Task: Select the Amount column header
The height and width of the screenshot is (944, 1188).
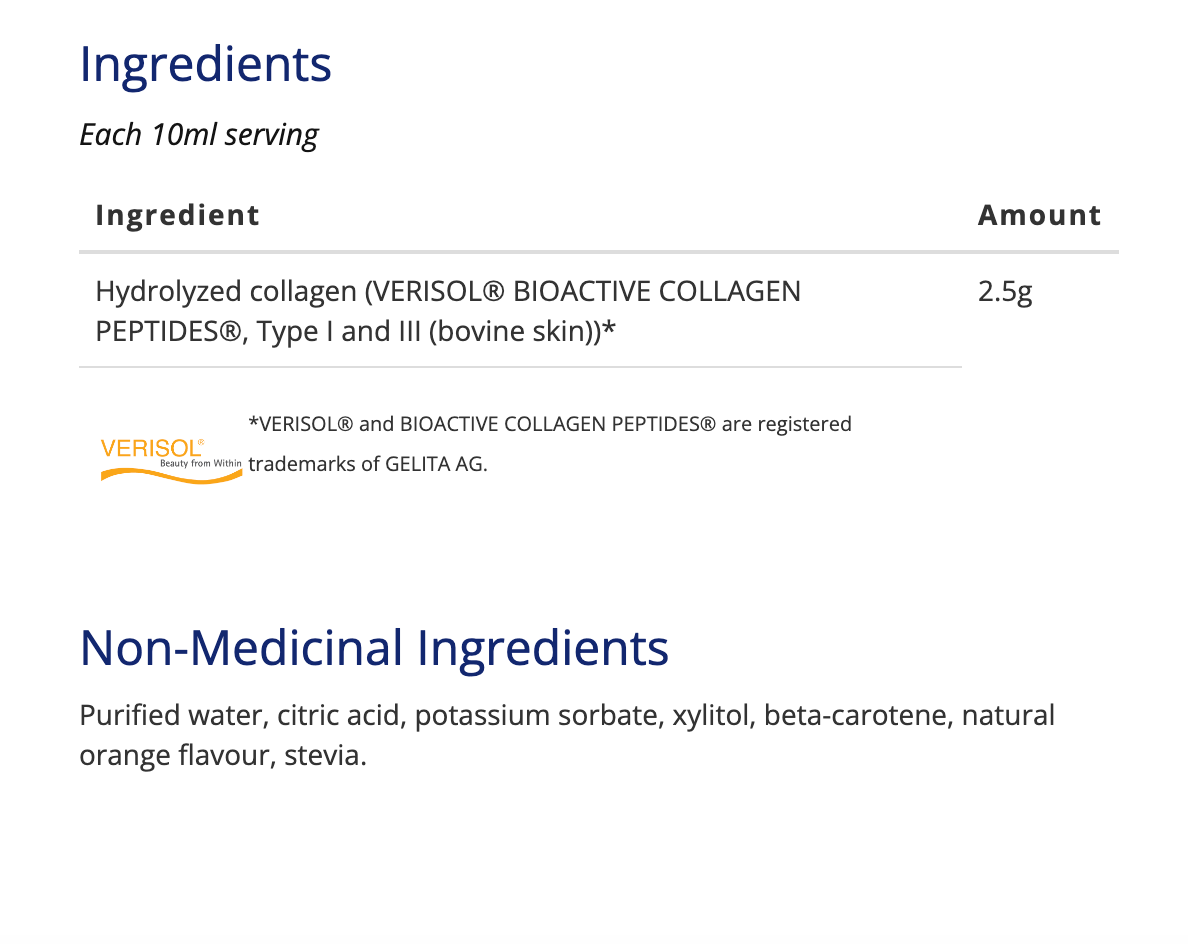Action: tap(1039, 215)
